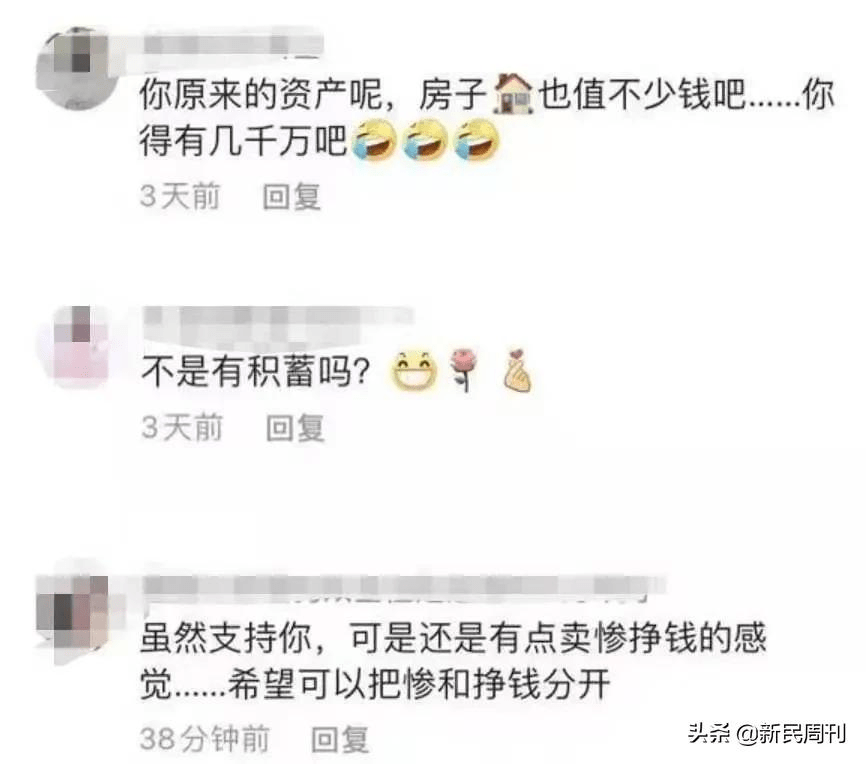Click the house emoji in first comment
The image size is (866, 764).
click(x=513, y=94)
